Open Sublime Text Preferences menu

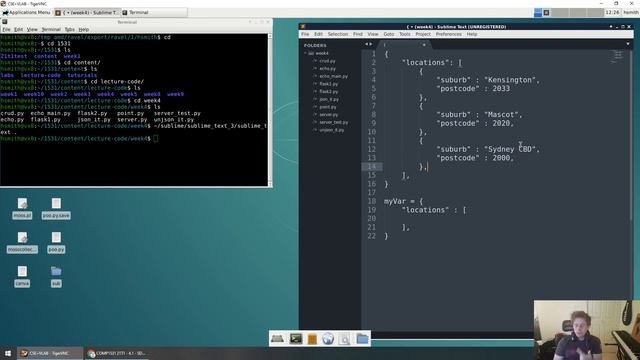point(448,34)
